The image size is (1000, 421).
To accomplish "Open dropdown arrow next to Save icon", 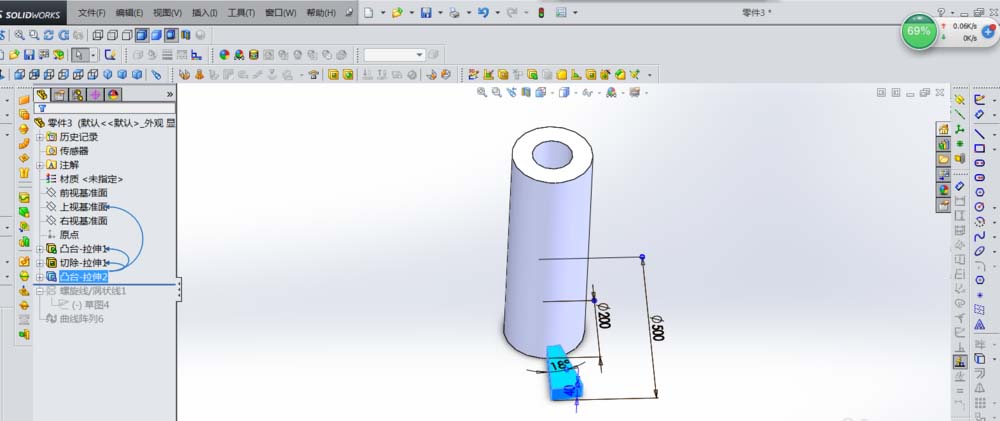I will coord(439,13).
